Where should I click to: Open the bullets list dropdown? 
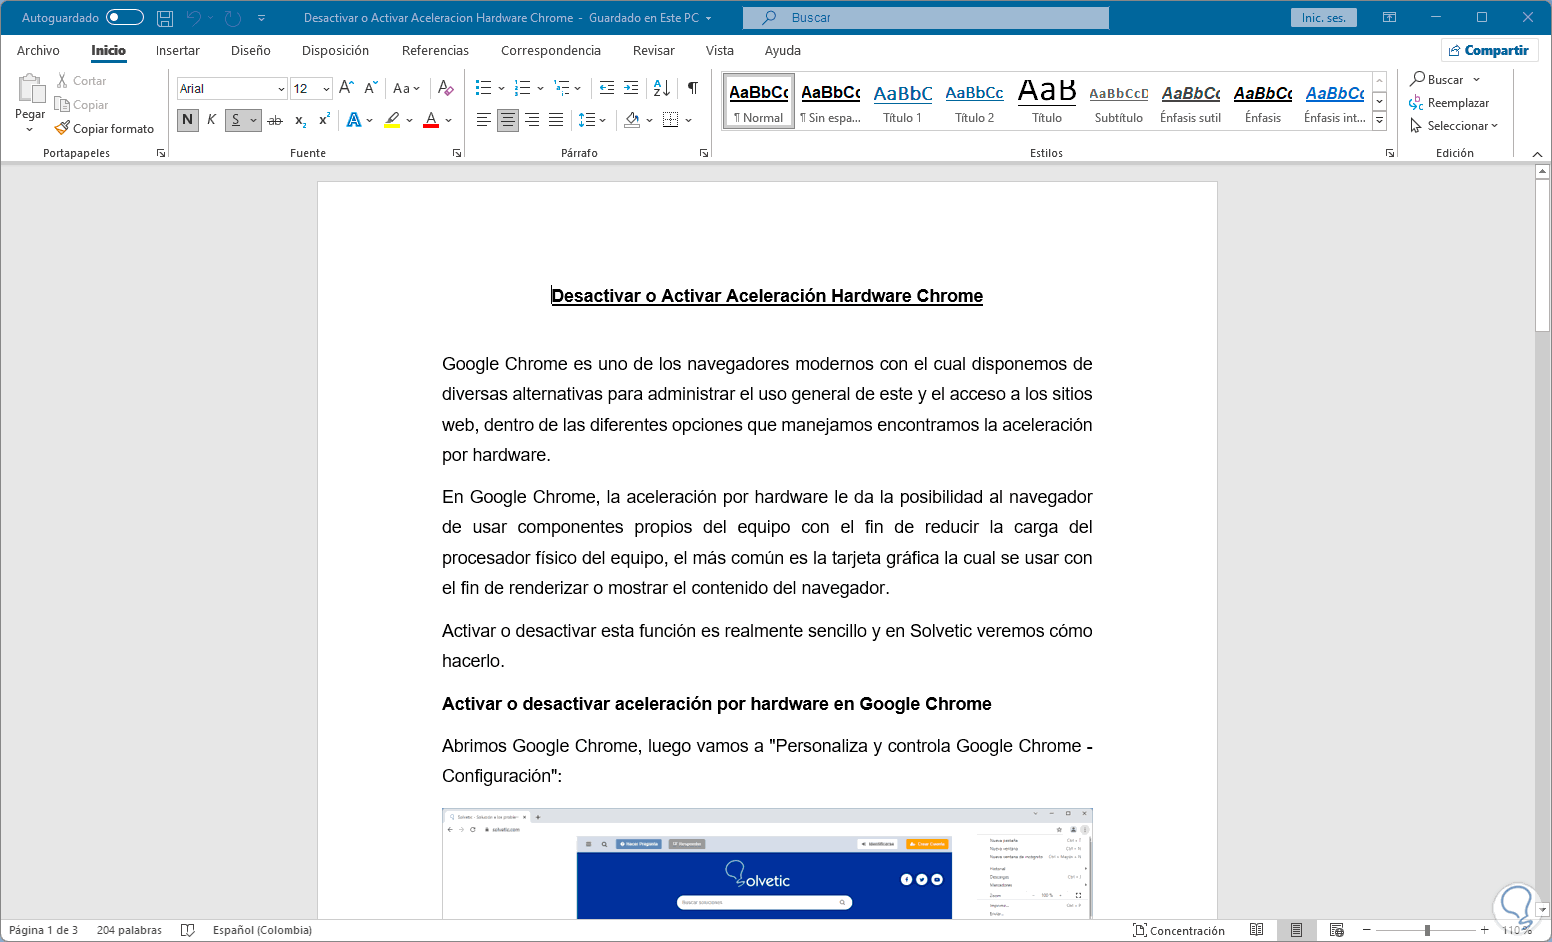pyautogui.click(x=501, y=88)
